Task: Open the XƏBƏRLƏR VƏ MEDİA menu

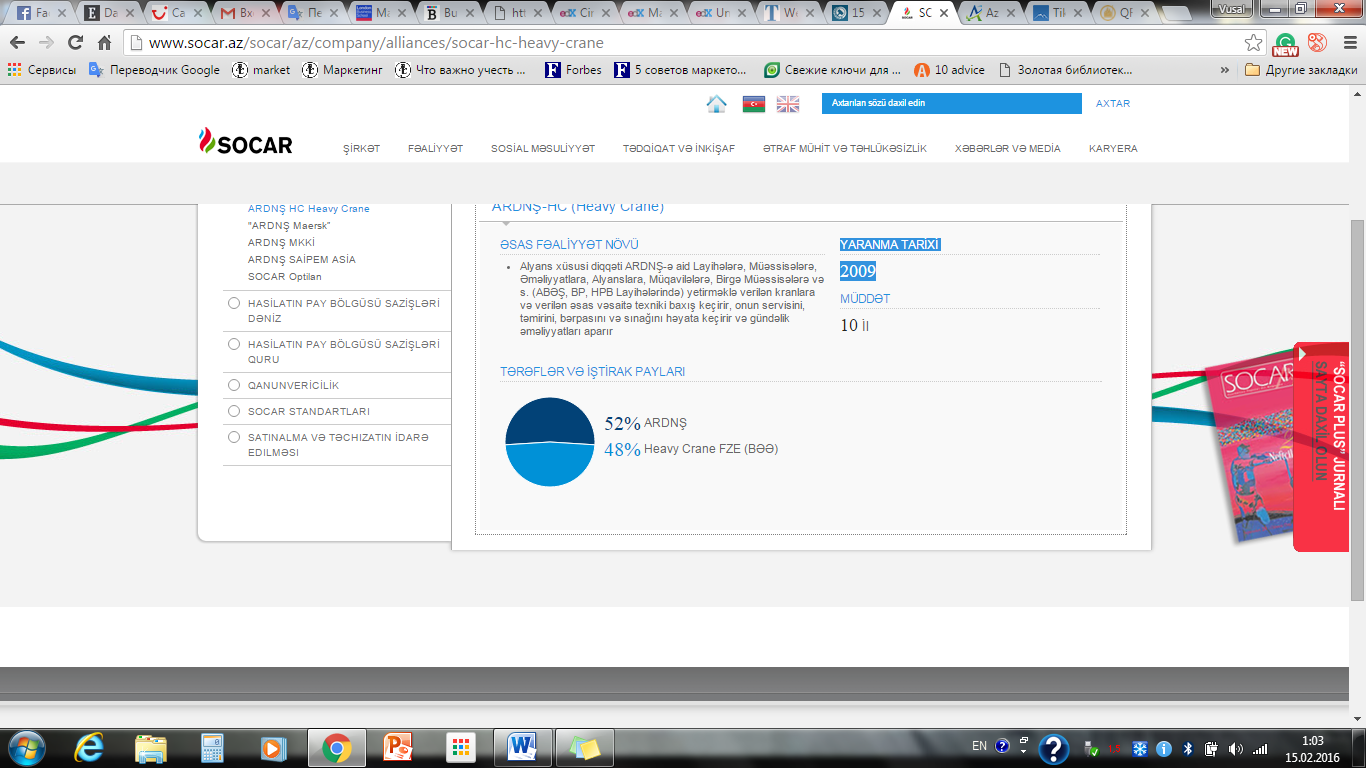Action: [1008, 148]
